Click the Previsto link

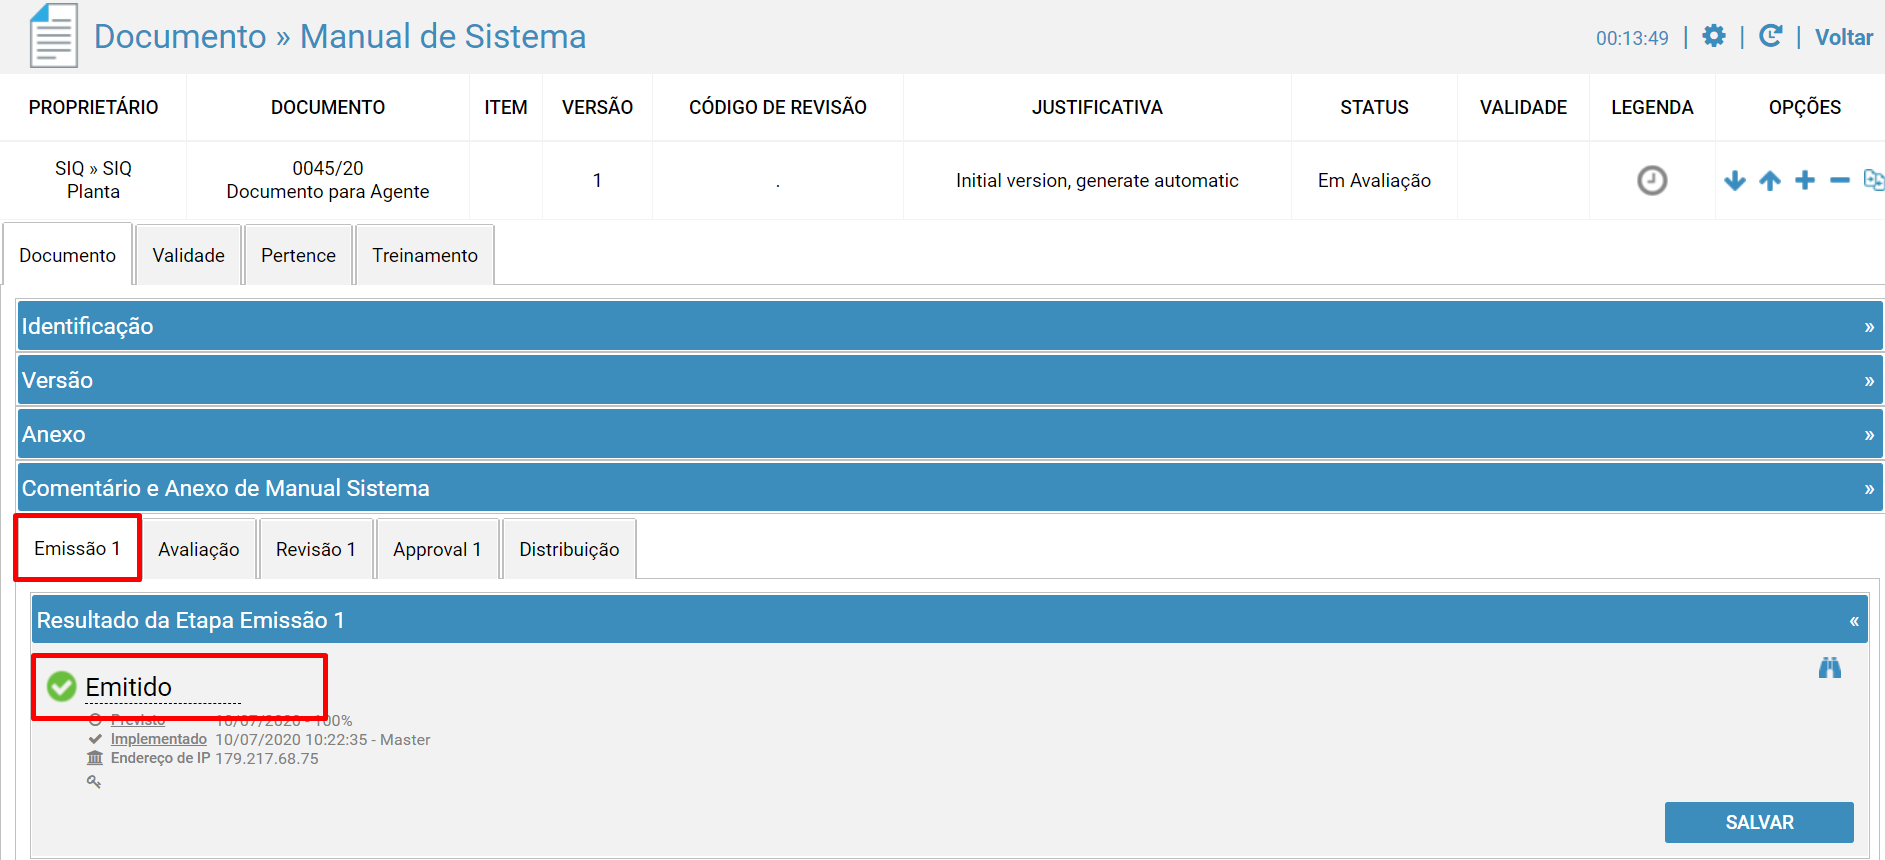(138, 720)
